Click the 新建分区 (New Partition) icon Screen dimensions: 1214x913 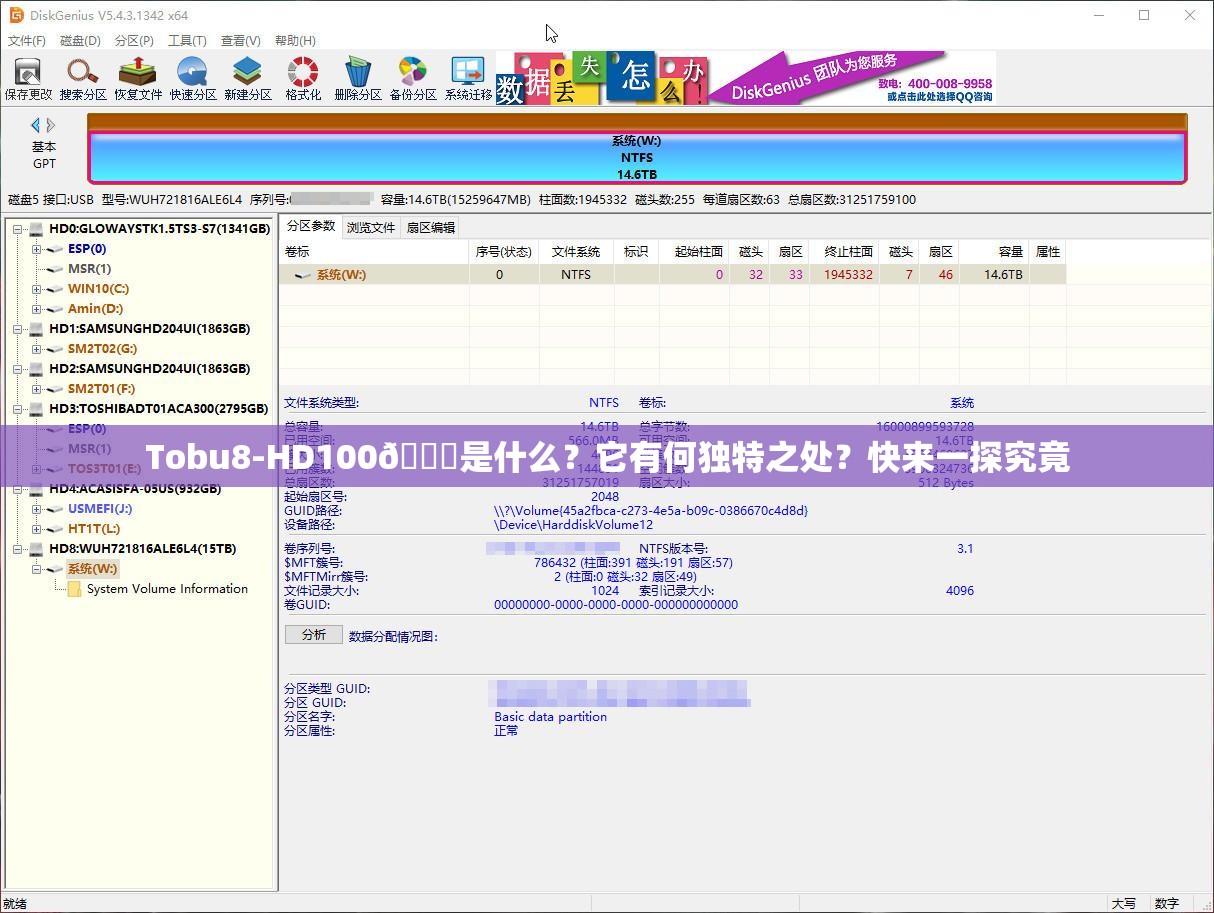tap(247, 77)
